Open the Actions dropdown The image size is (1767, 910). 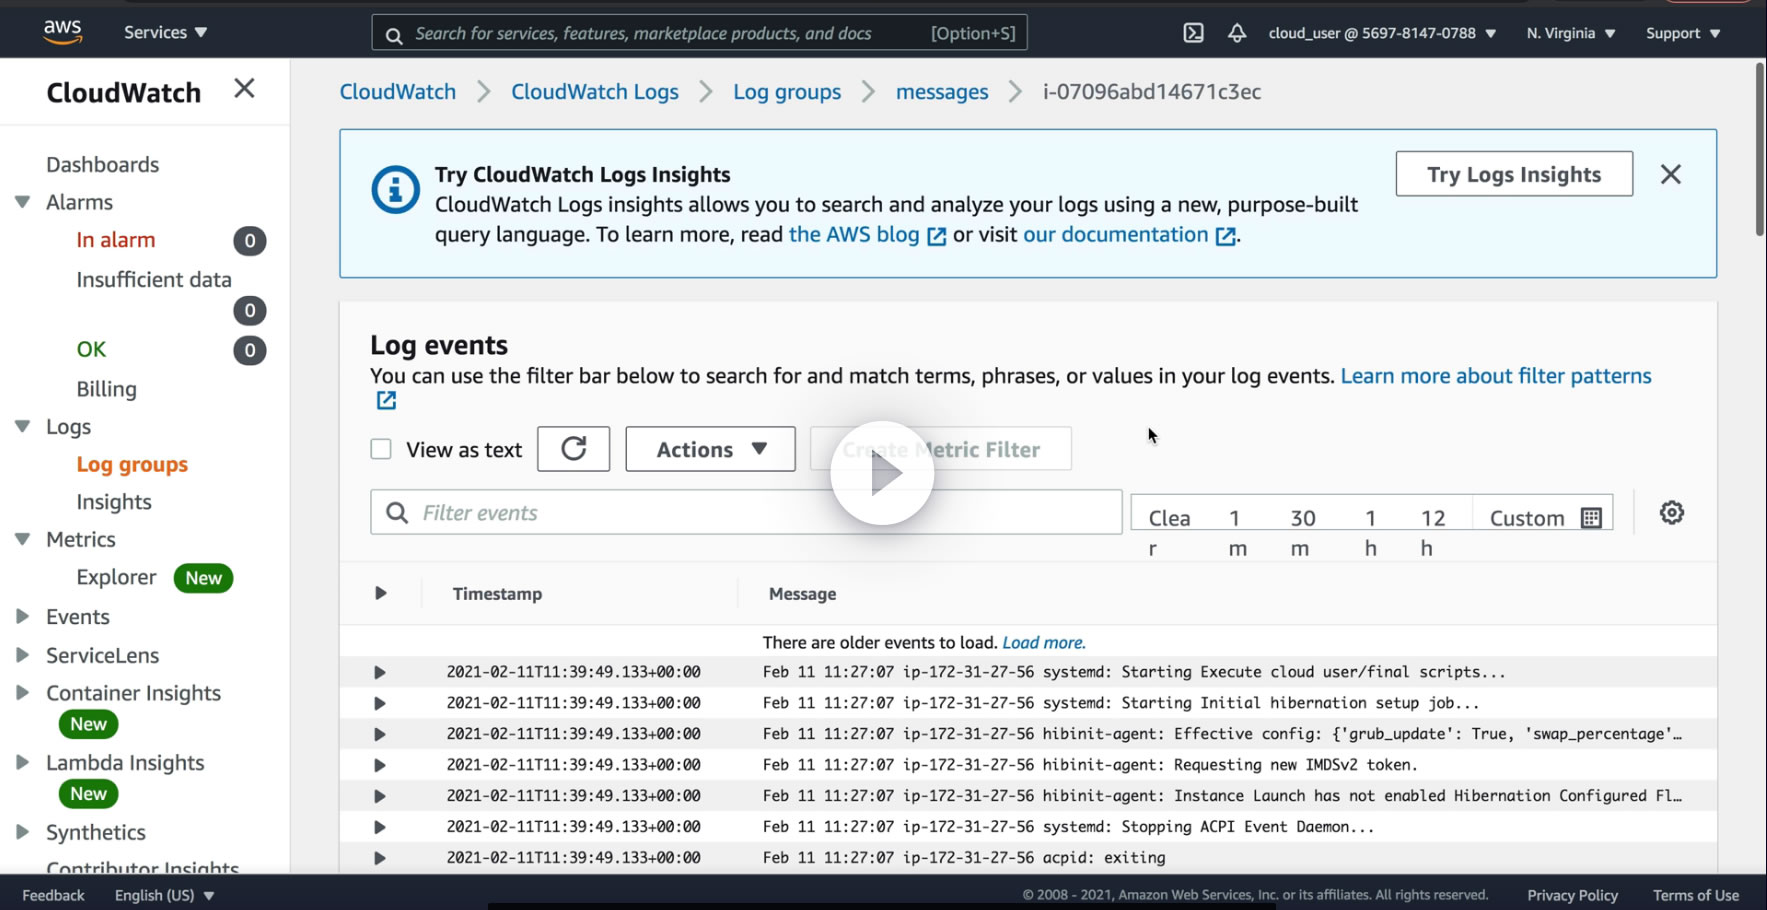coord(710,449)
